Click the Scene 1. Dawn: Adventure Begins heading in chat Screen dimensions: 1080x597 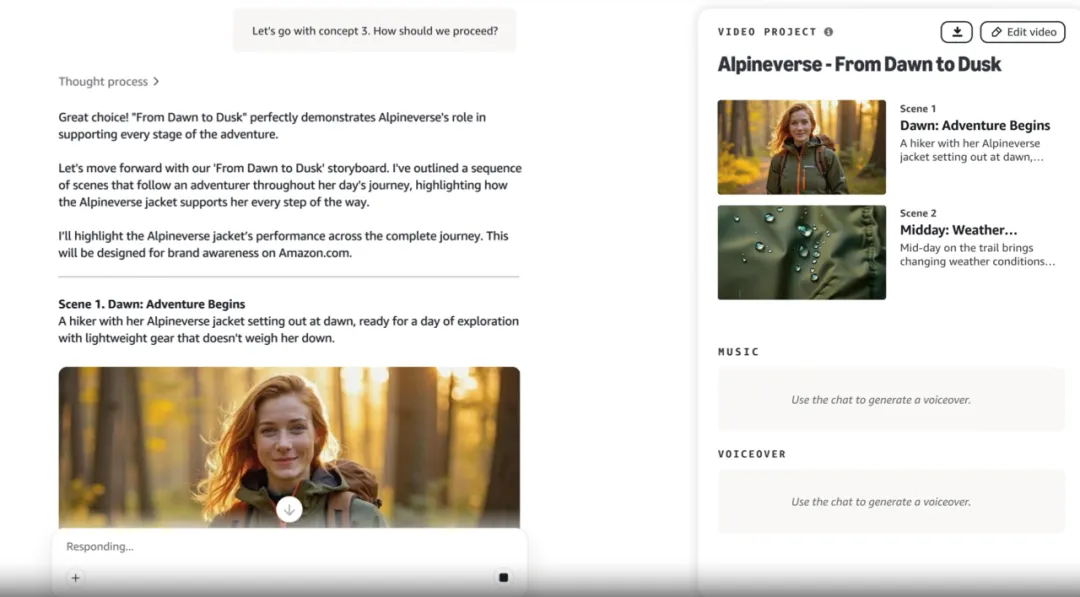tap(152, 304)
